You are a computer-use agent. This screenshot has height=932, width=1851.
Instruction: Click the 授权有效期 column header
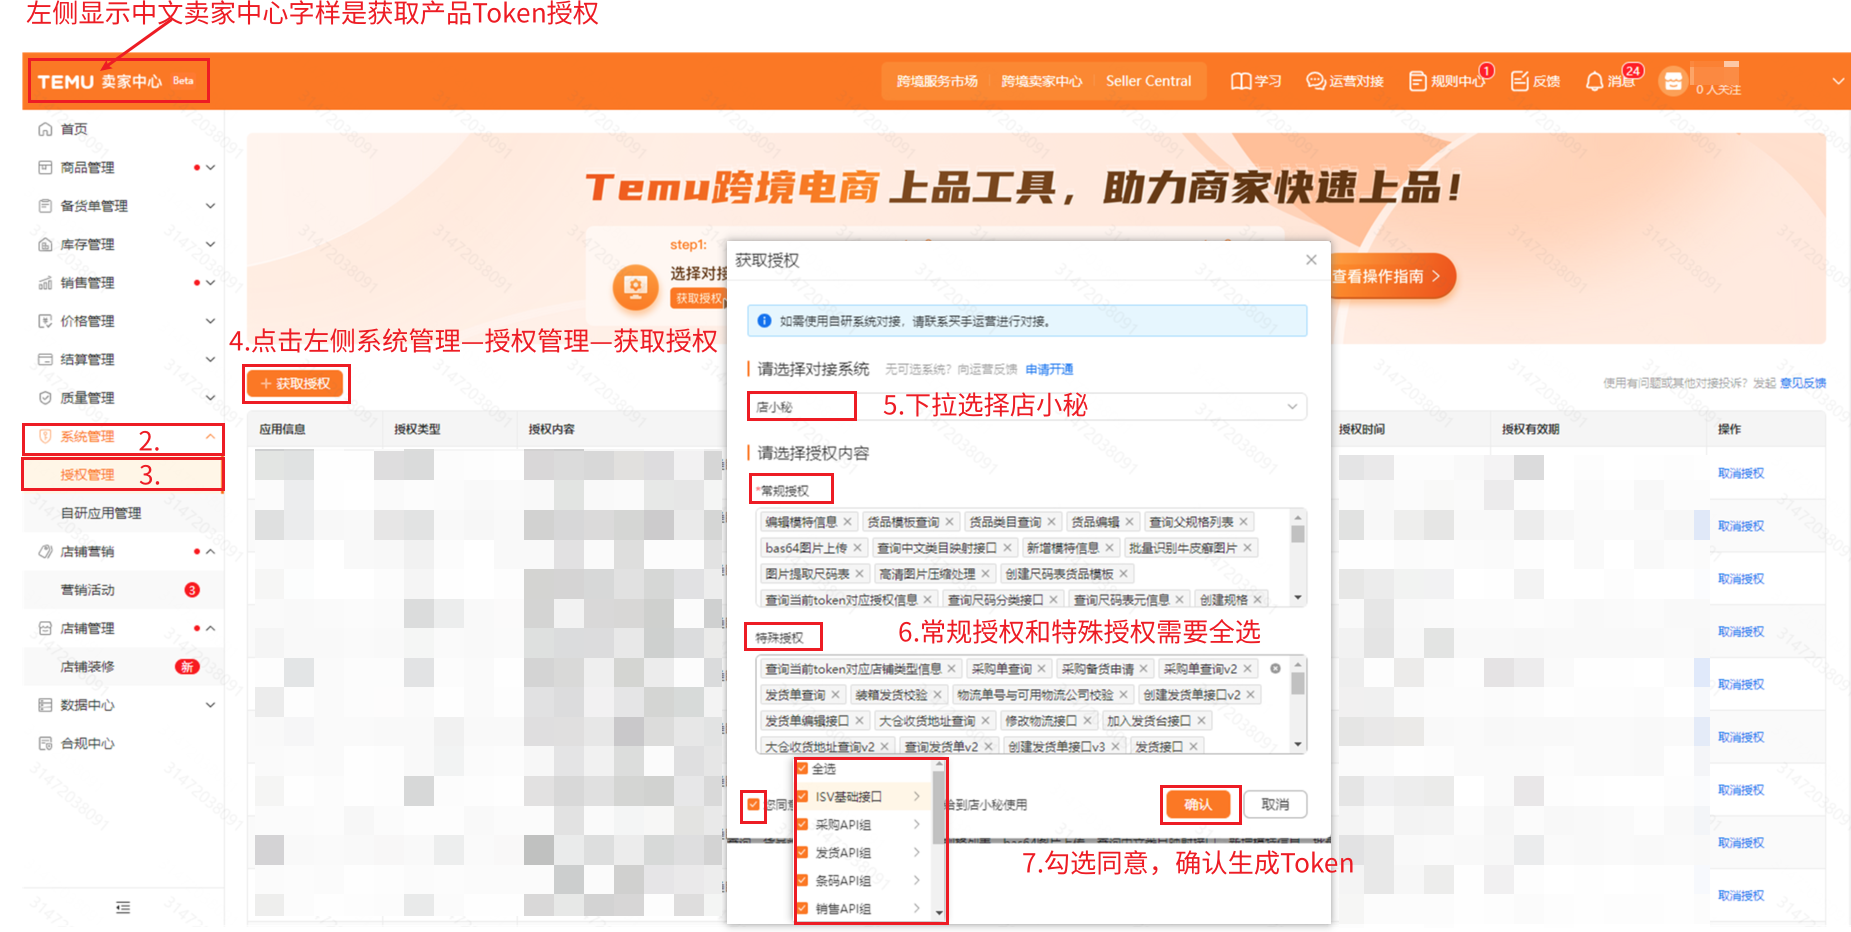[1530, 429]
